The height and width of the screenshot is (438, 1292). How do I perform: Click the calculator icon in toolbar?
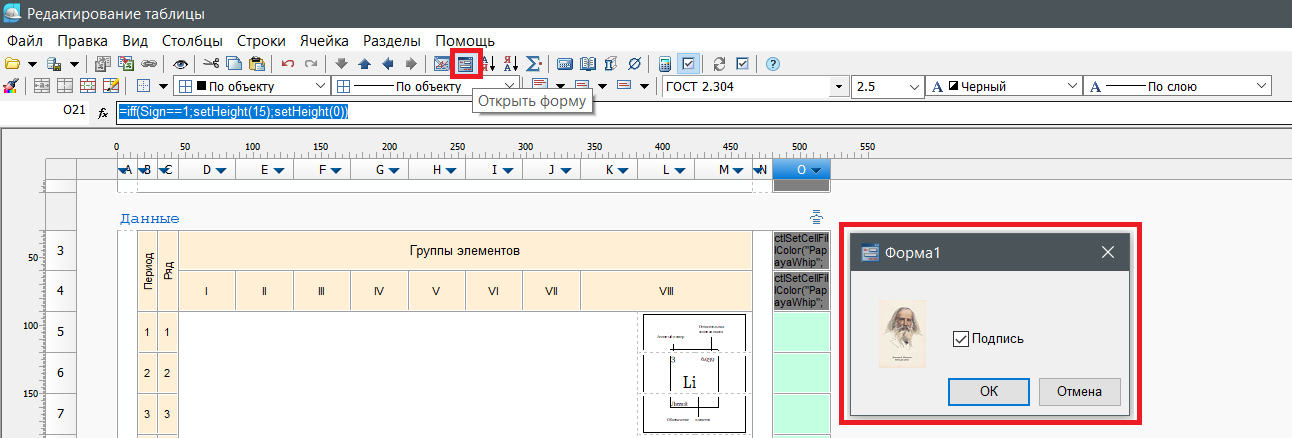[665, 64]
